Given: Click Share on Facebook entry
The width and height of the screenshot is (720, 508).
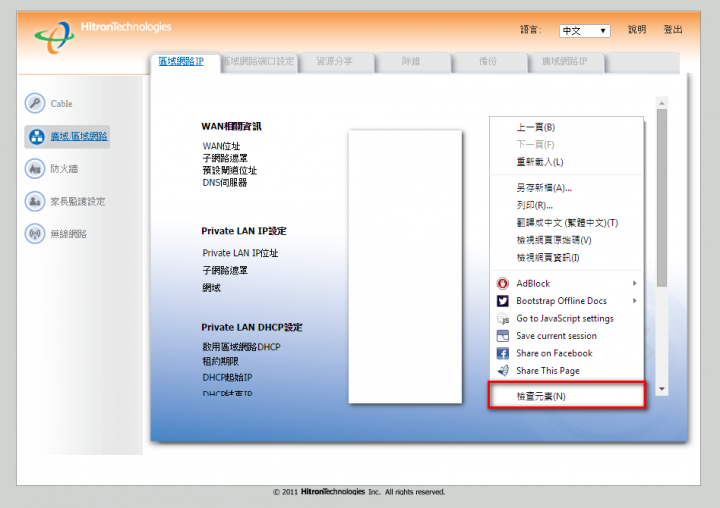Looking at the screenshot, I should [566, 353].
